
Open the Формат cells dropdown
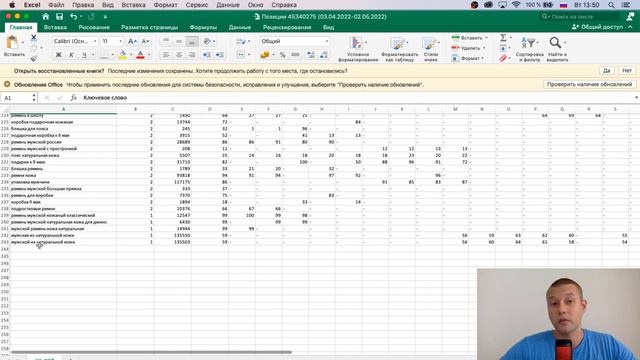(x=468, y=58)
